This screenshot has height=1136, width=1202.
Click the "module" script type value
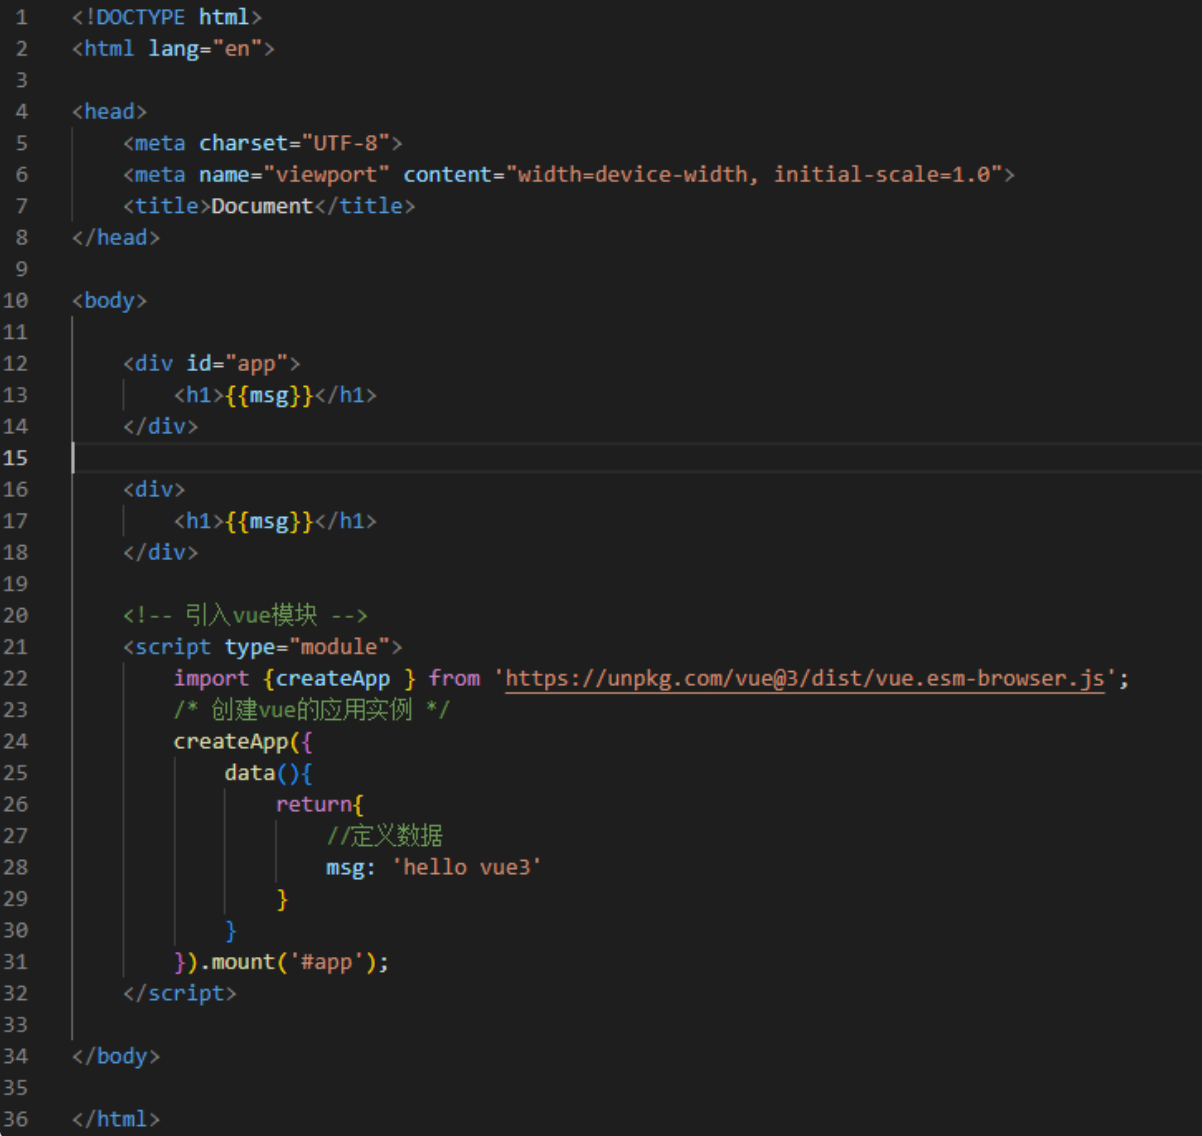[339, 647]
